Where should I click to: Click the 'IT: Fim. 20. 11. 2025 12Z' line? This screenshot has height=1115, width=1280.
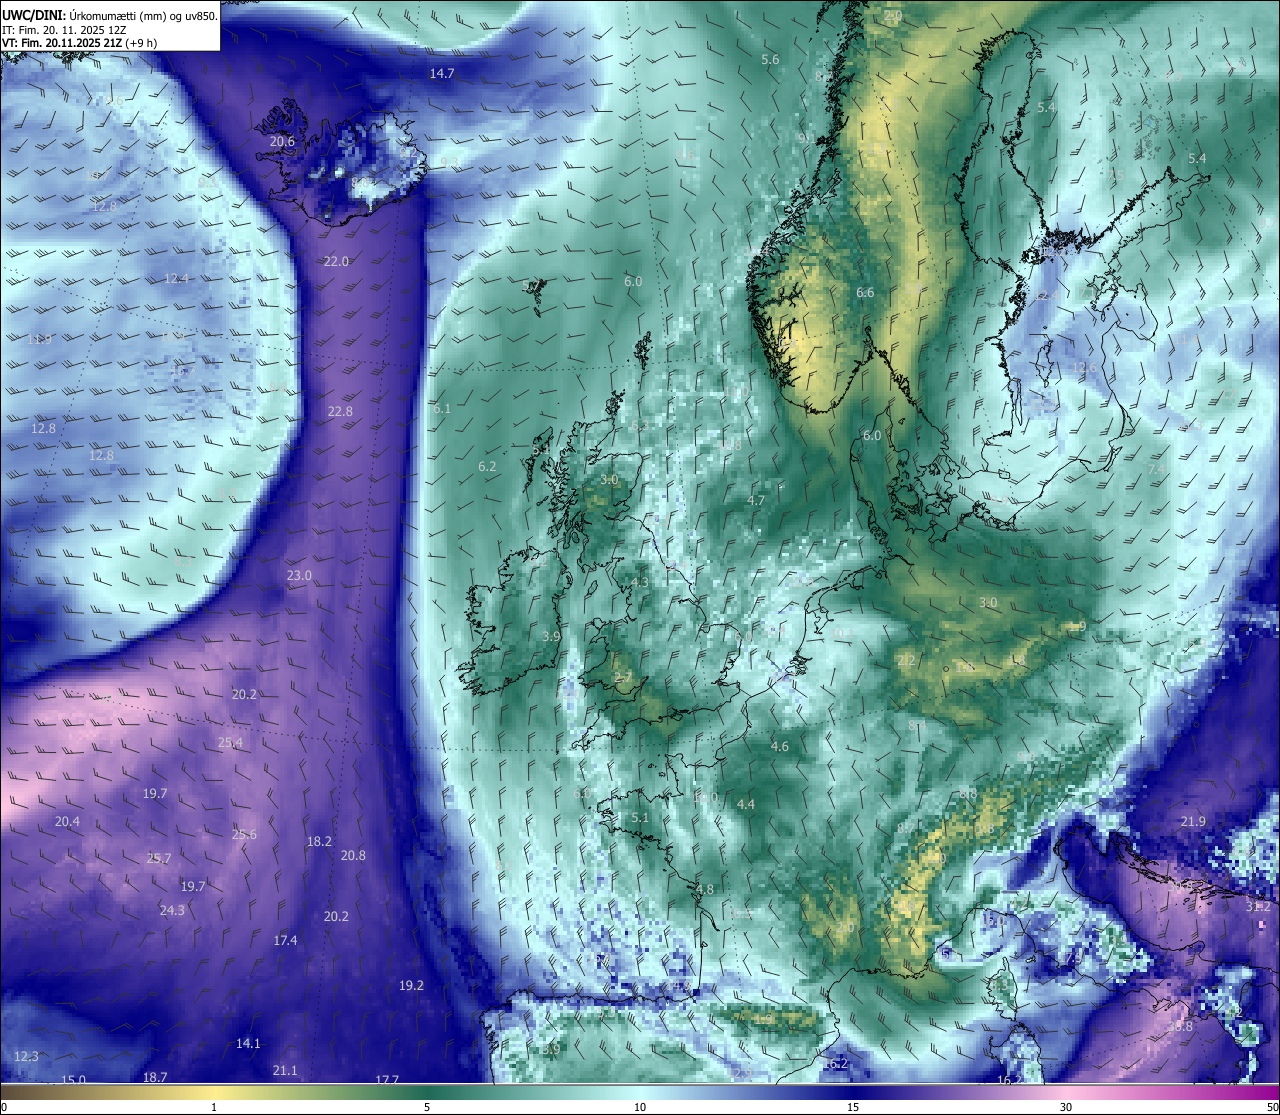[x=64, y=29]
